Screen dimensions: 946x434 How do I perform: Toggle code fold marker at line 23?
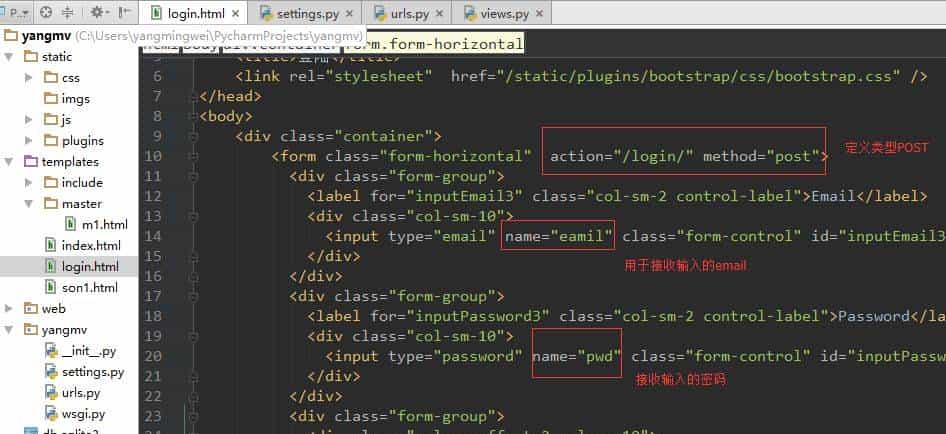(x=193, y=416)
